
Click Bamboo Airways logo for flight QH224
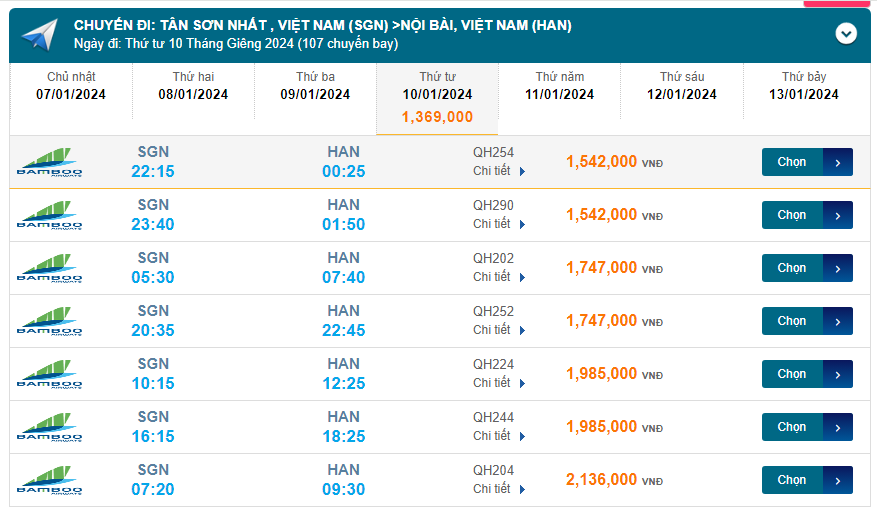coord(50,374)
